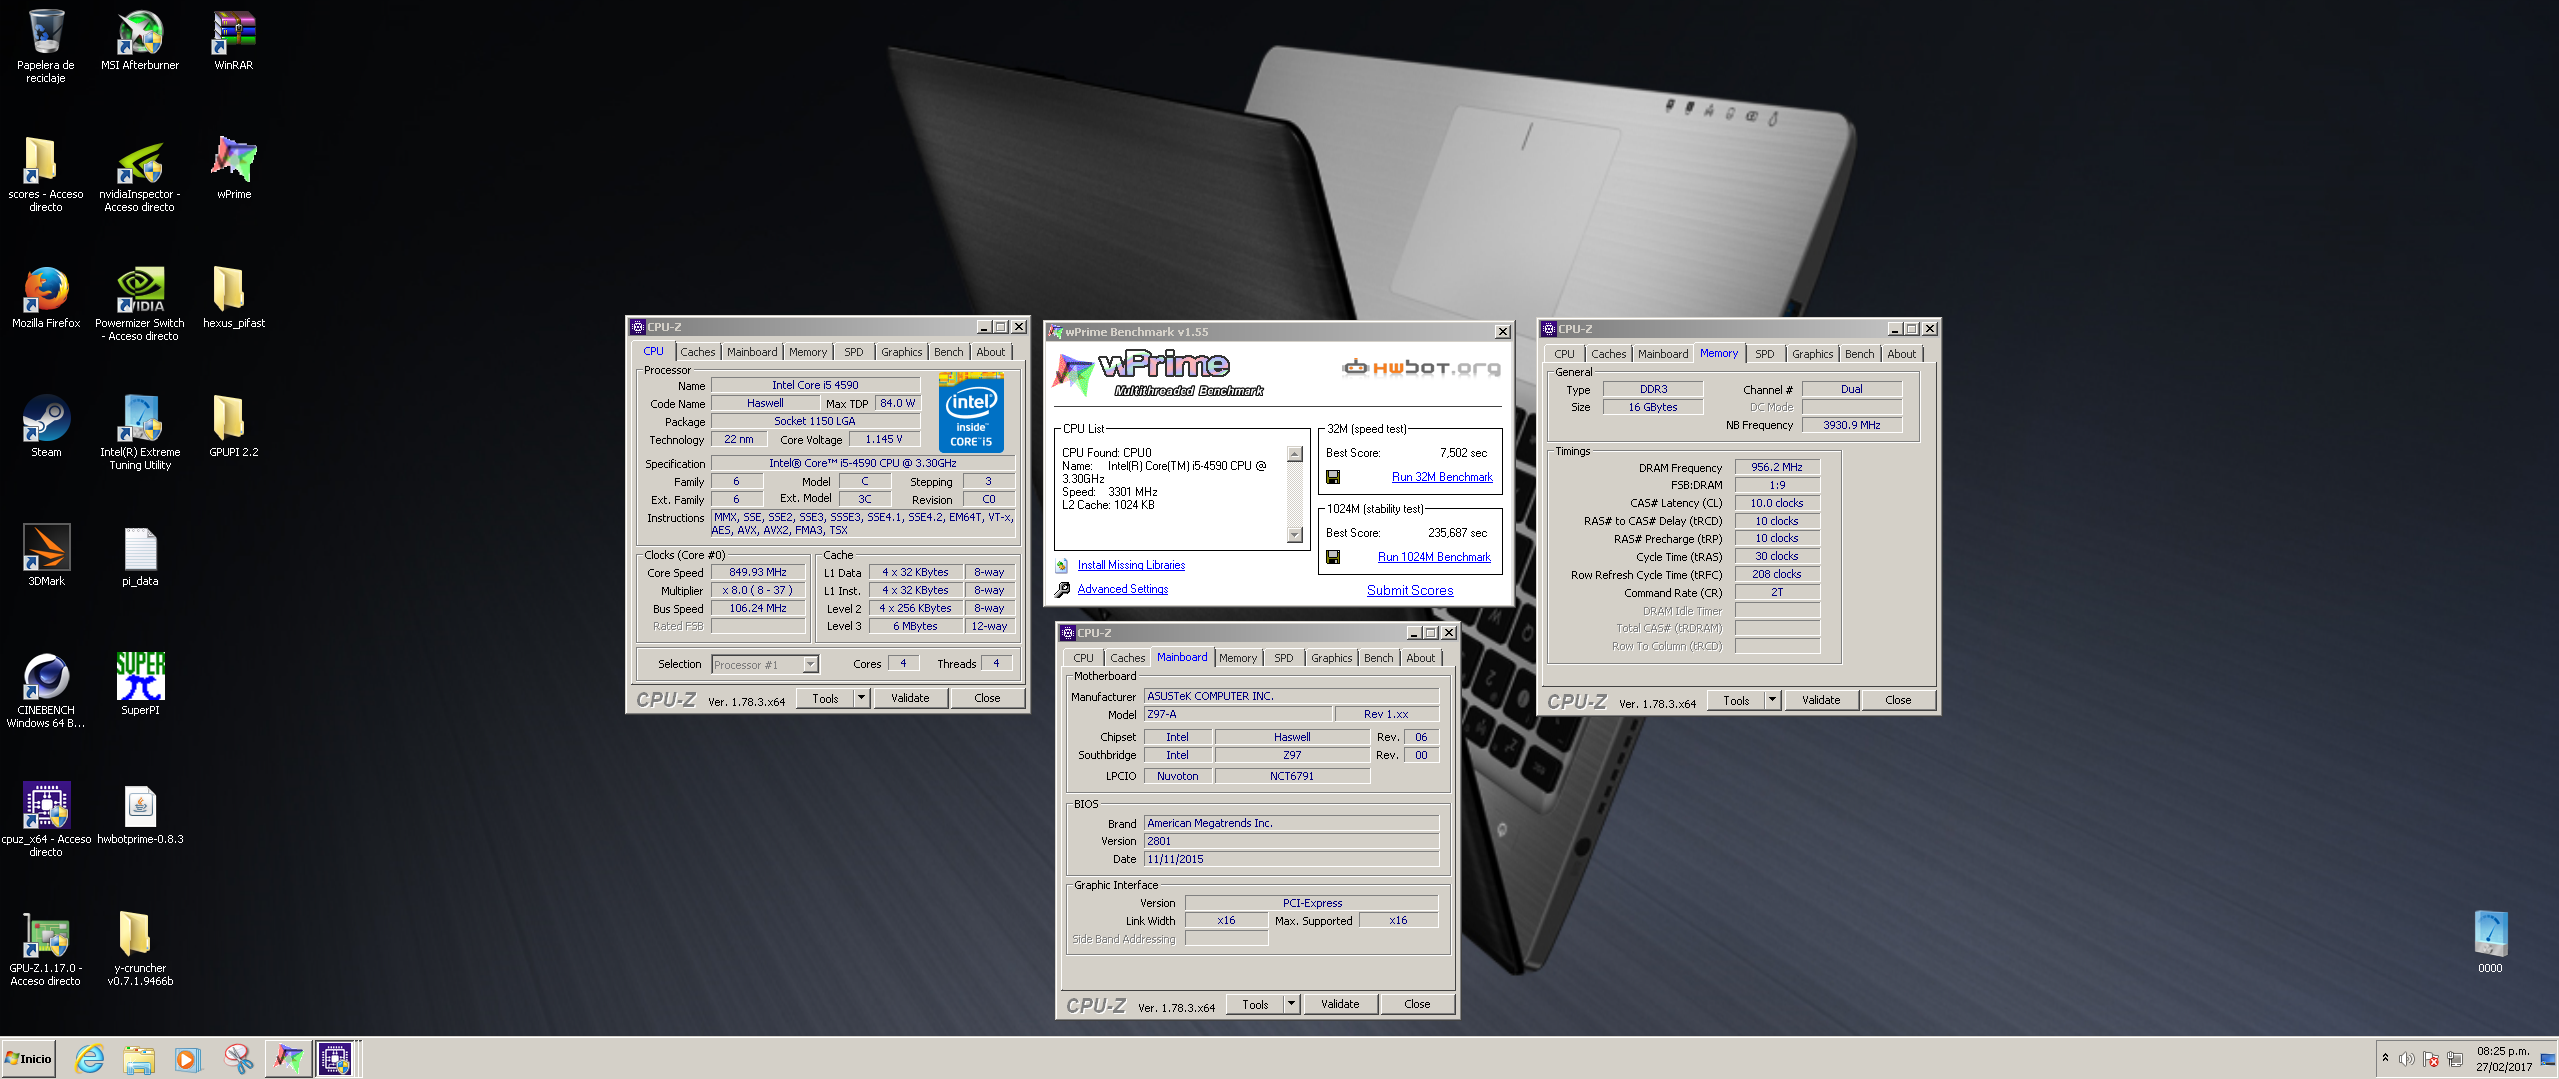This screenshot has width=2559, height=1079.
Task: Open Internet Explorer from the taskbar
Action: coord(90,1059)
